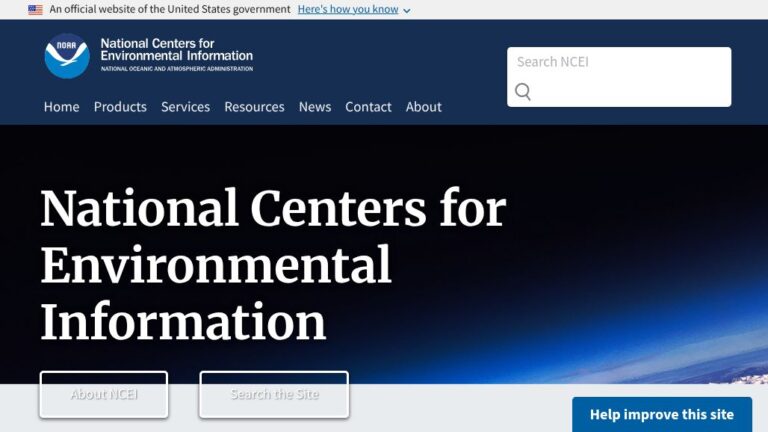Open the Resources menu
The height and width of the screenshot is (432, 768).
254,107
